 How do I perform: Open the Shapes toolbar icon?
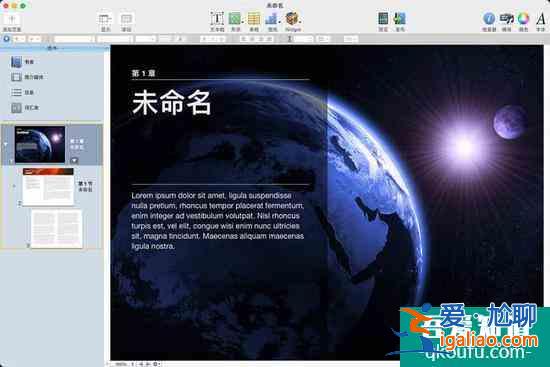[235, 21]
